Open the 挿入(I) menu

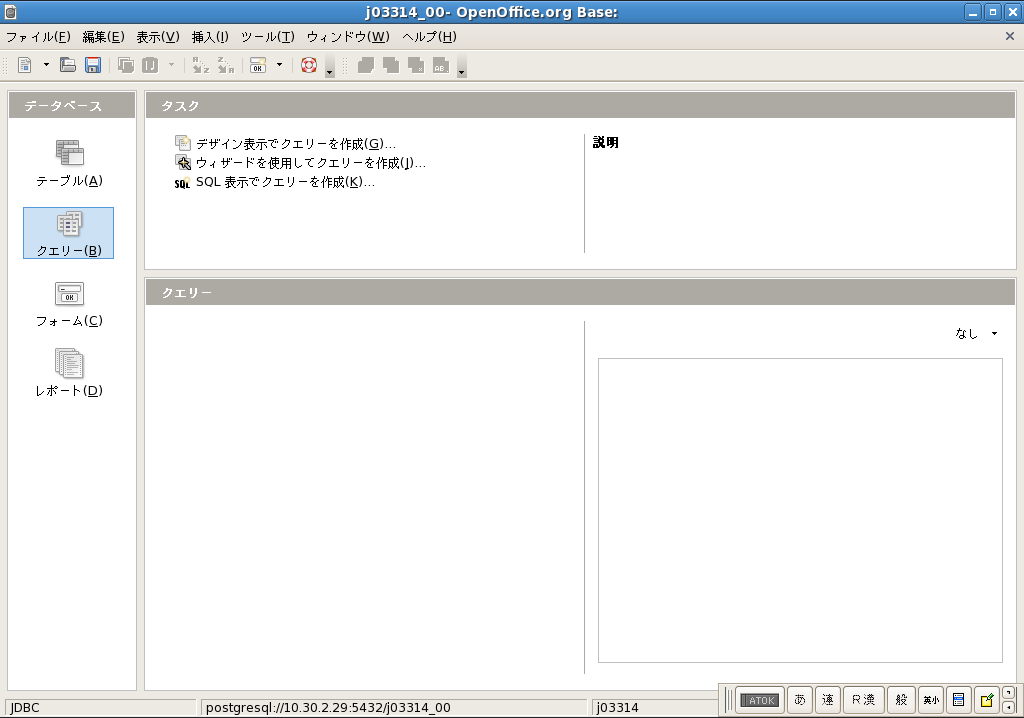(x=210, y=37)
